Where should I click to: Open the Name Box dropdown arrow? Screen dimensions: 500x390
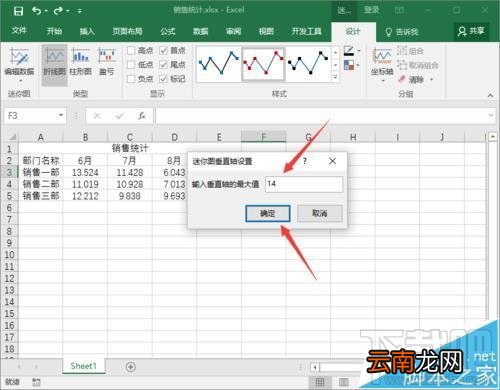(61, 116)
